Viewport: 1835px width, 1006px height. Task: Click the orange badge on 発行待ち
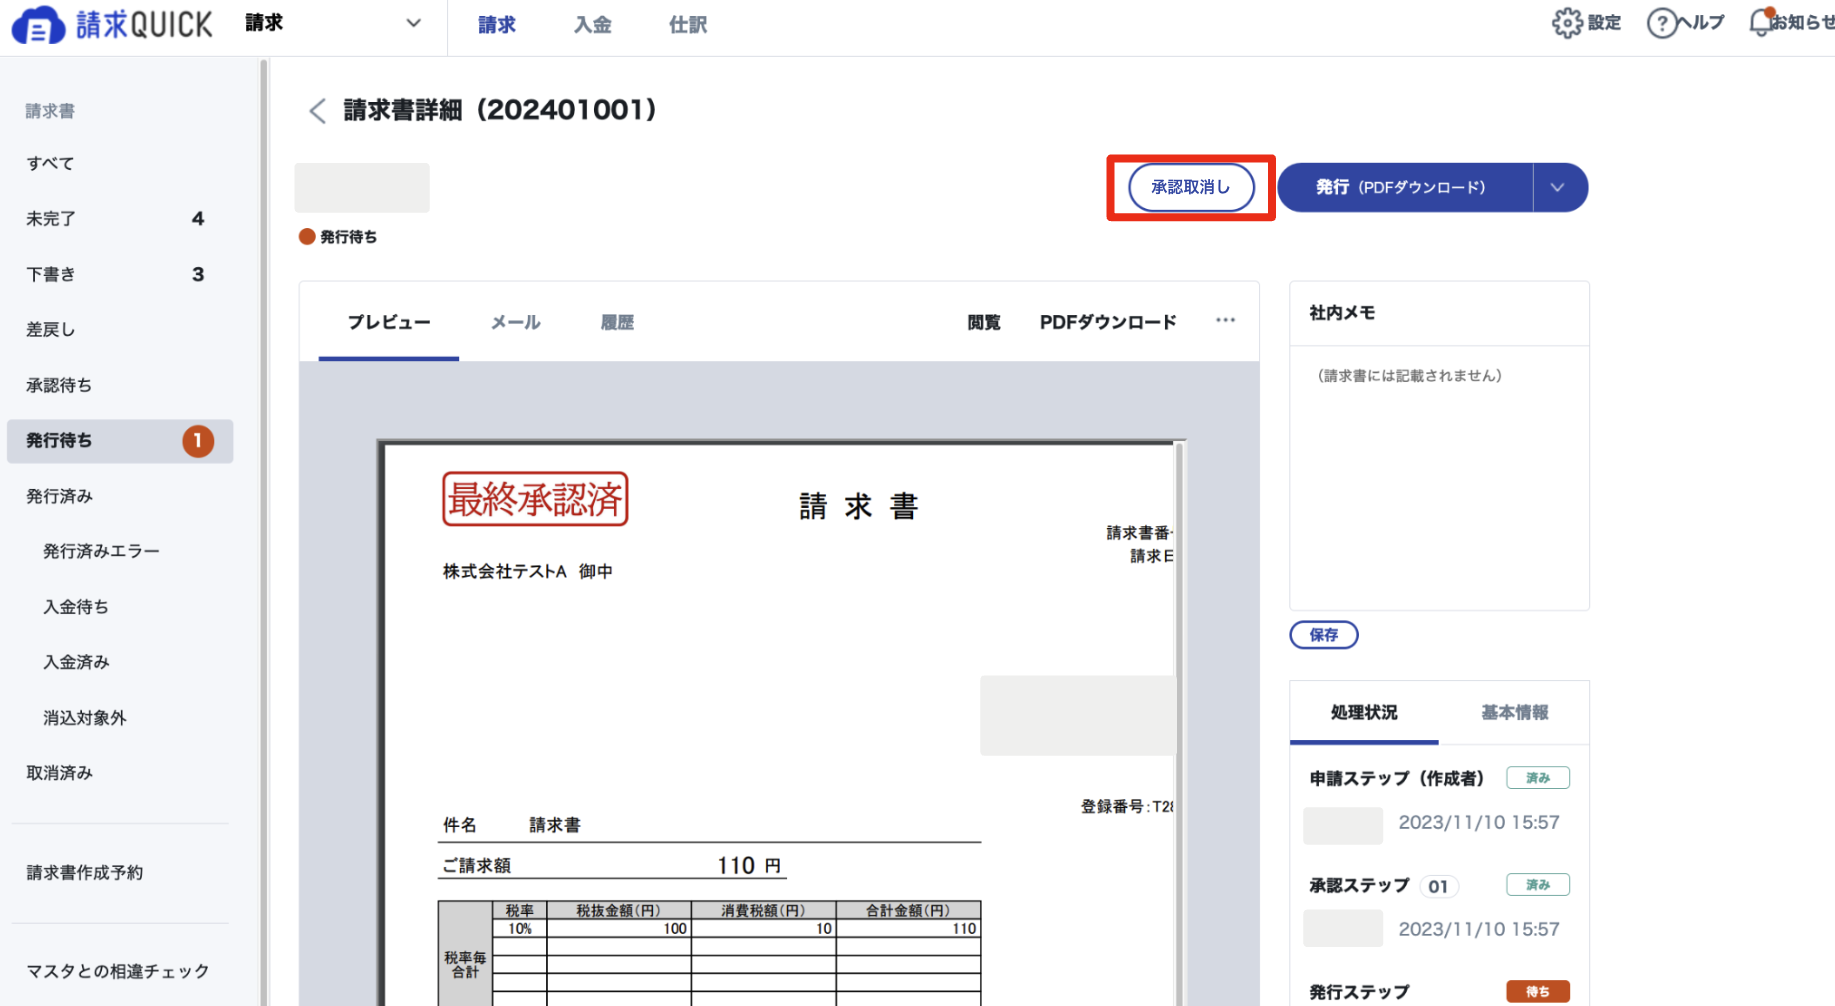(198, 441)
